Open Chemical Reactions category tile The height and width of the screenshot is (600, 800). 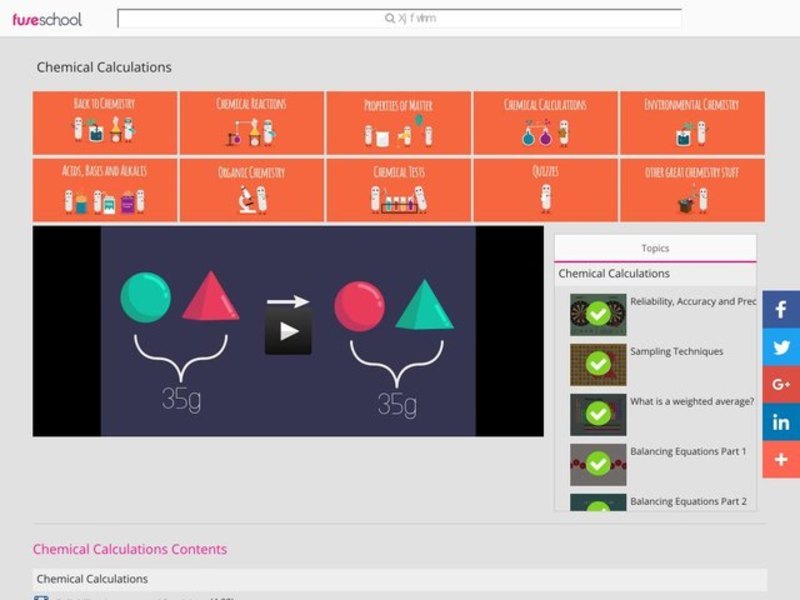(x=251, y=123)
